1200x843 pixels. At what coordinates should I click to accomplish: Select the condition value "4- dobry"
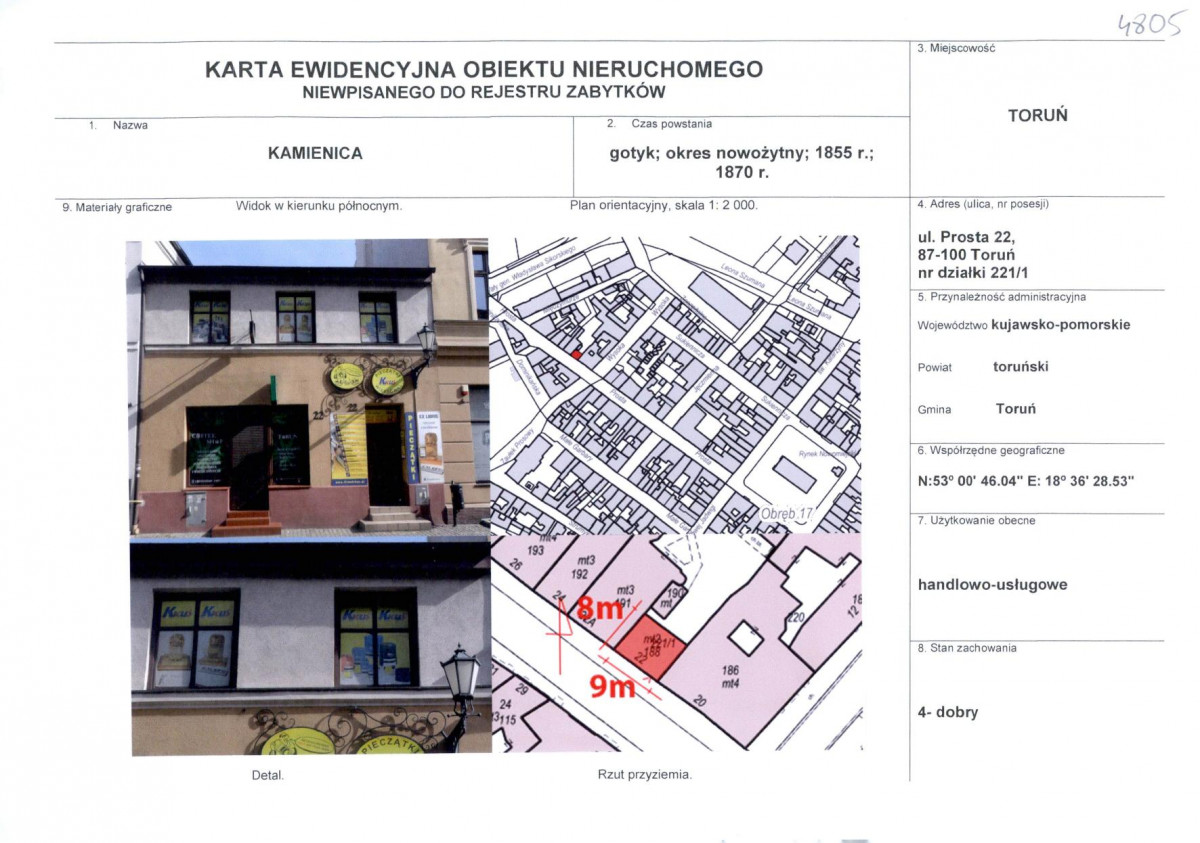948,713
